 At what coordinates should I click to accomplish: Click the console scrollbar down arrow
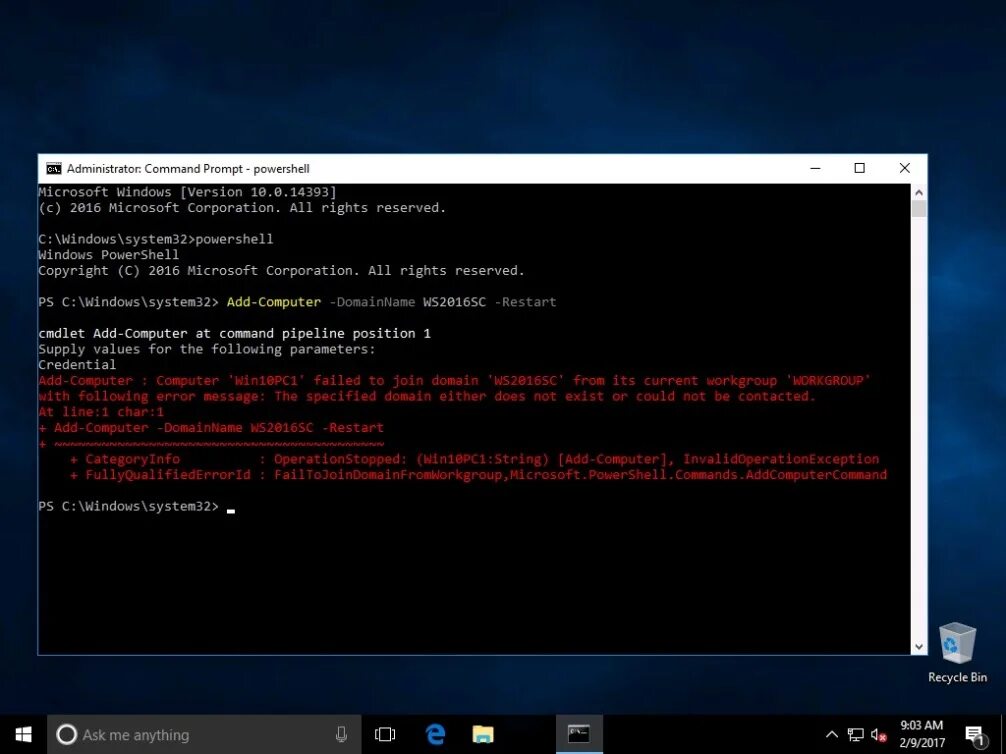click(919, 647)
